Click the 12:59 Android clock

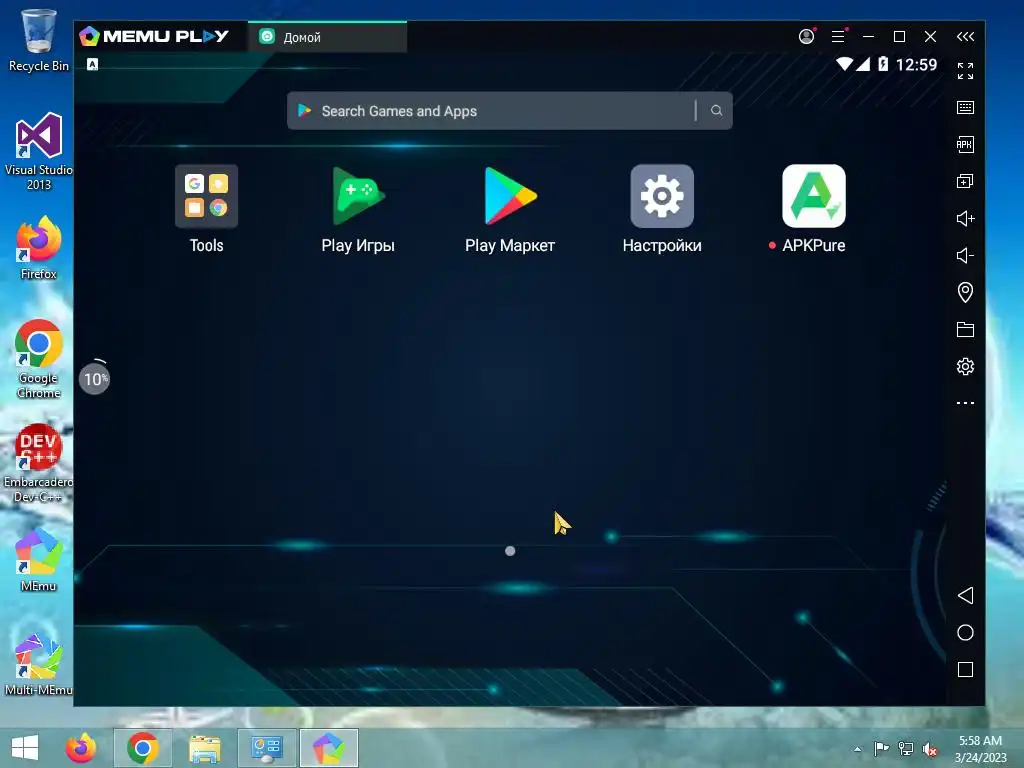[x=916, y=65]
